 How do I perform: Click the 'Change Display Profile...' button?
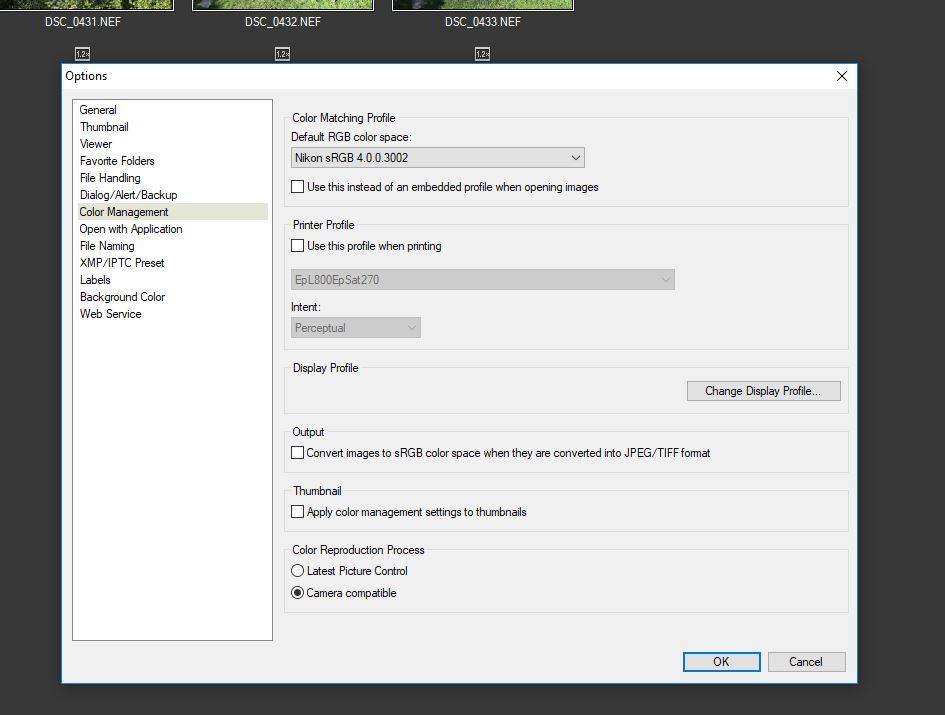(764, 391)
